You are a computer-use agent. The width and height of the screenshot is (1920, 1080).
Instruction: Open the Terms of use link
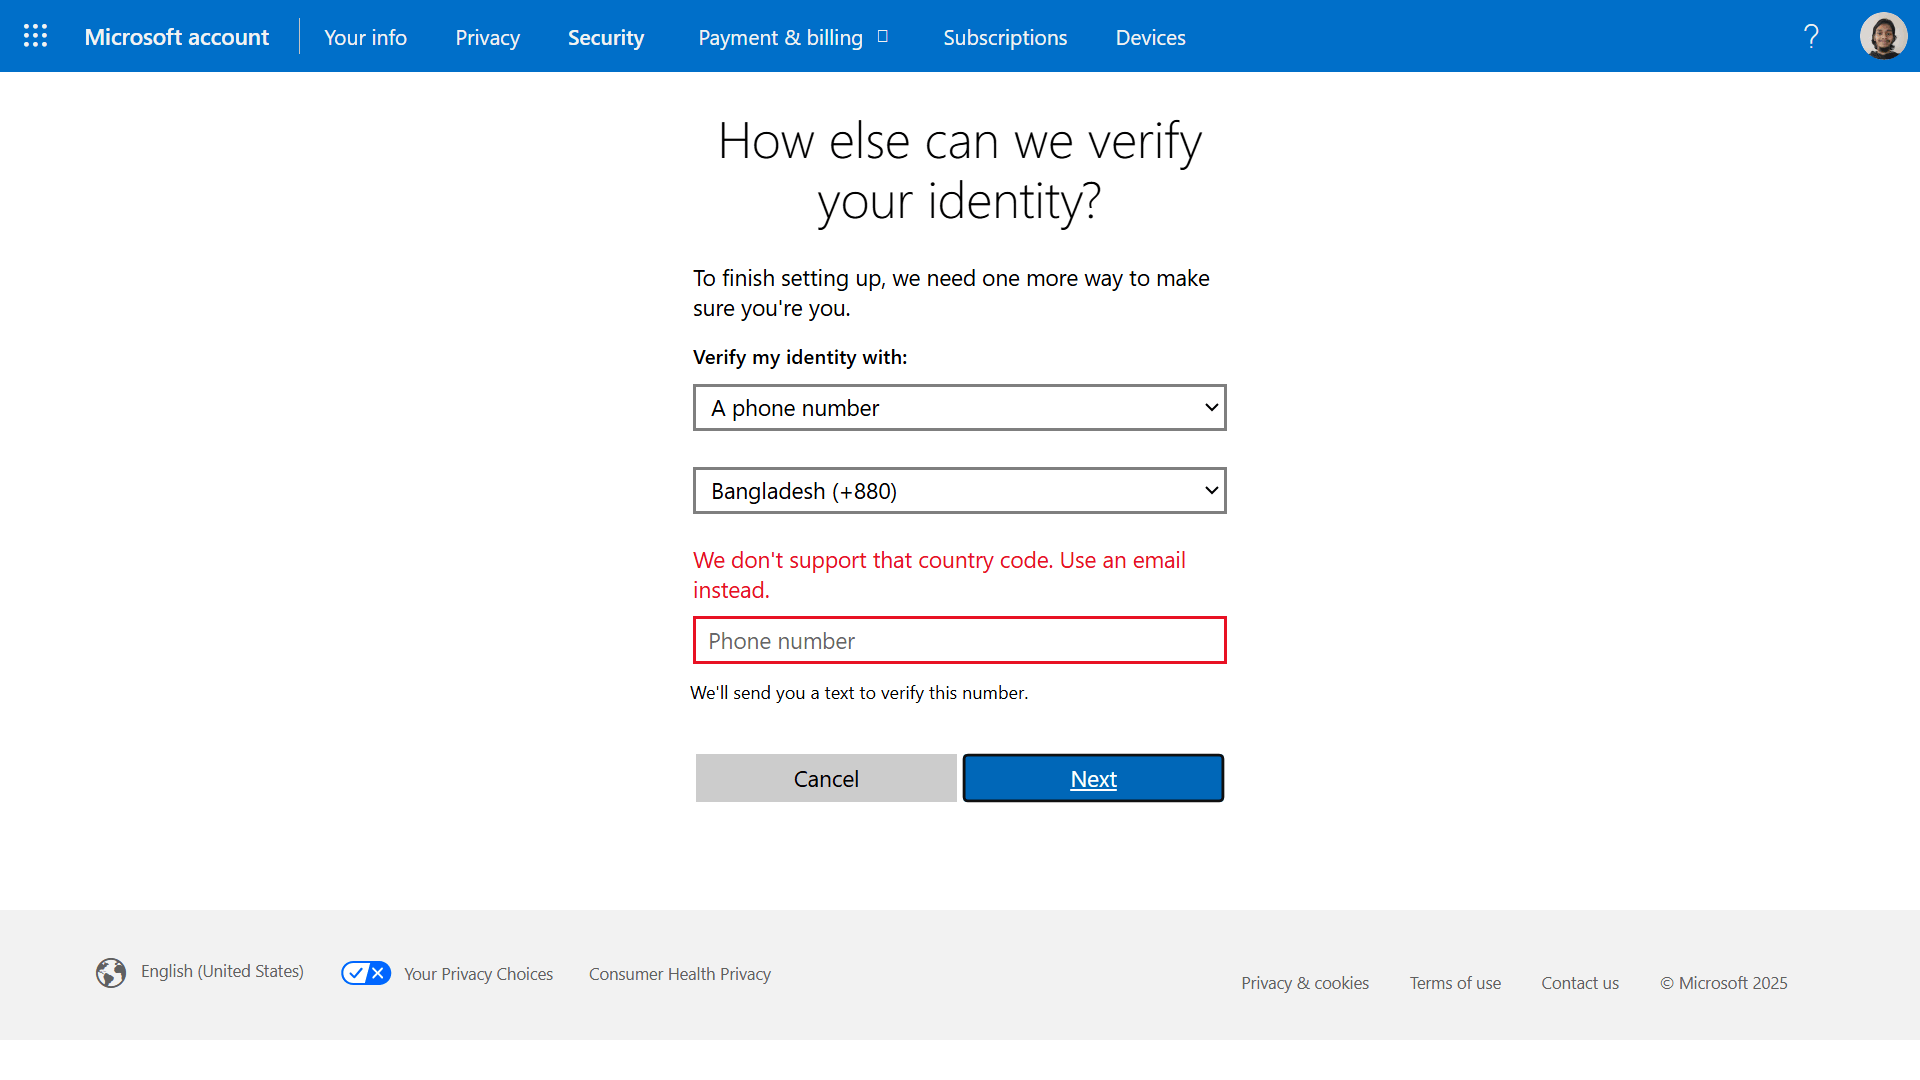coord(1455,983)
